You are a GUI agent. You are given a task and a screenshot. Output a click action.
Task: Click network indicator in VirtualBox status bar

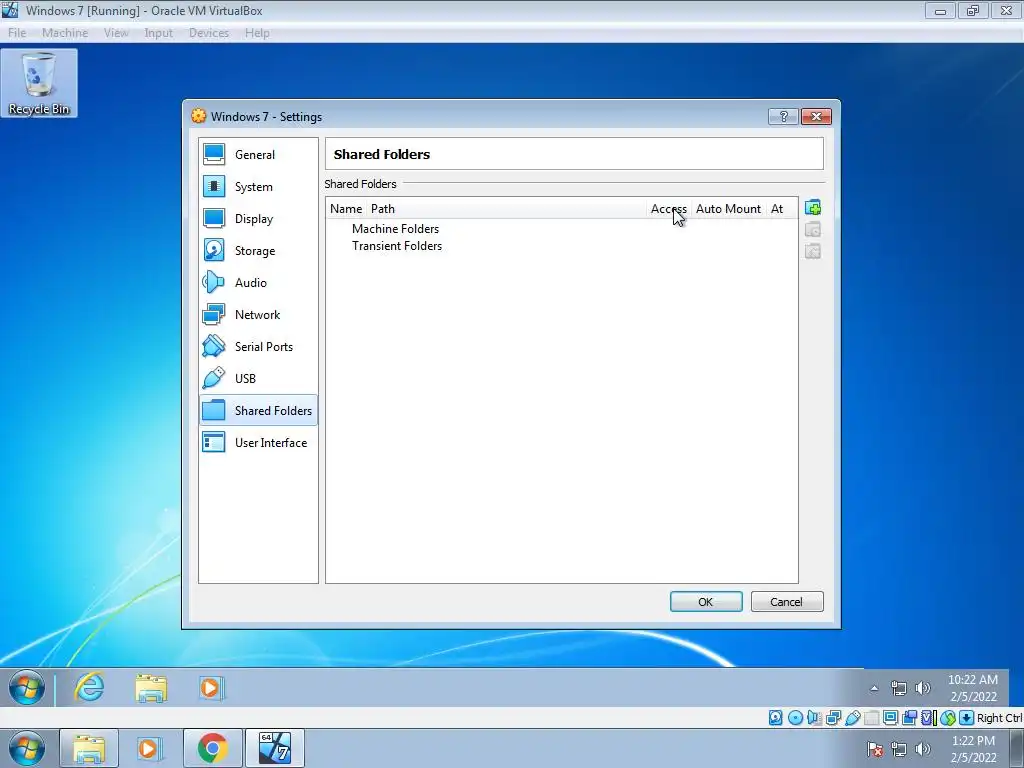pyautogui.click(x=833, y=718)
